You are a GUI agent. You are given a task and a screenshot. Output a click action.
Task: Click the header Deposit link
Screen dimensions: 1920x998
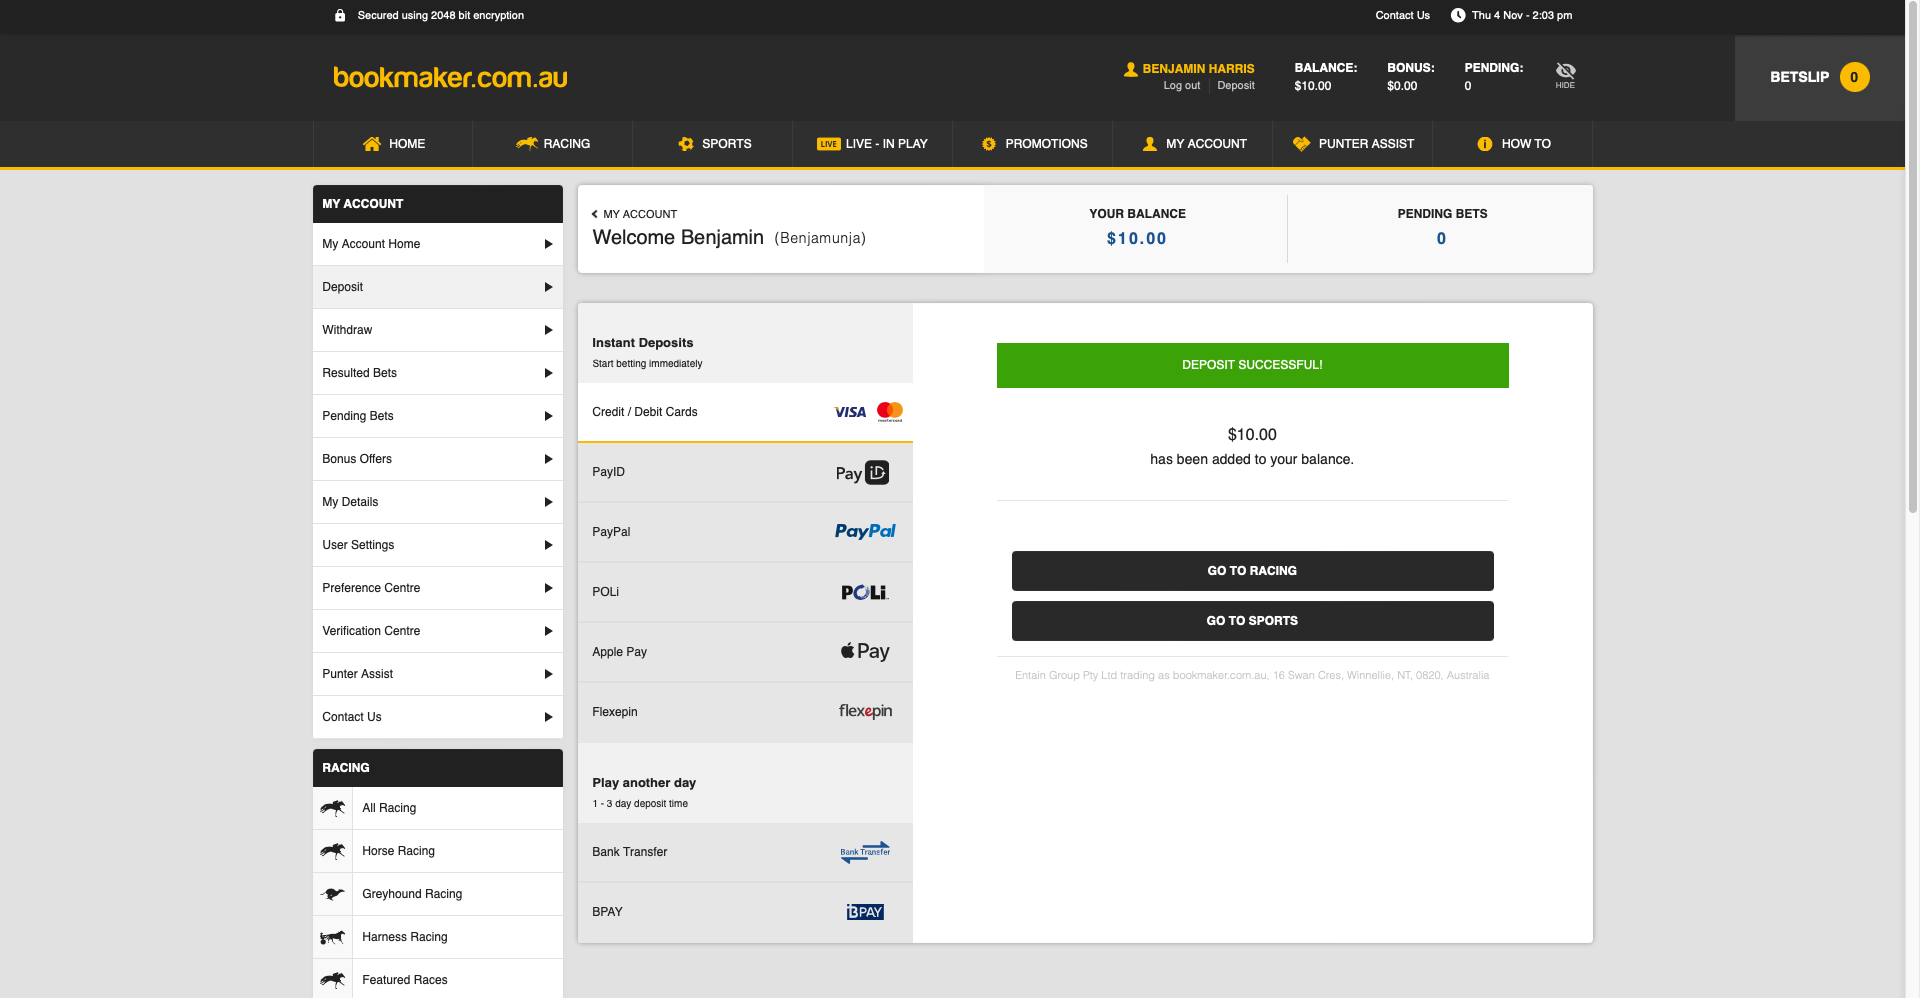click(1236, 86)
